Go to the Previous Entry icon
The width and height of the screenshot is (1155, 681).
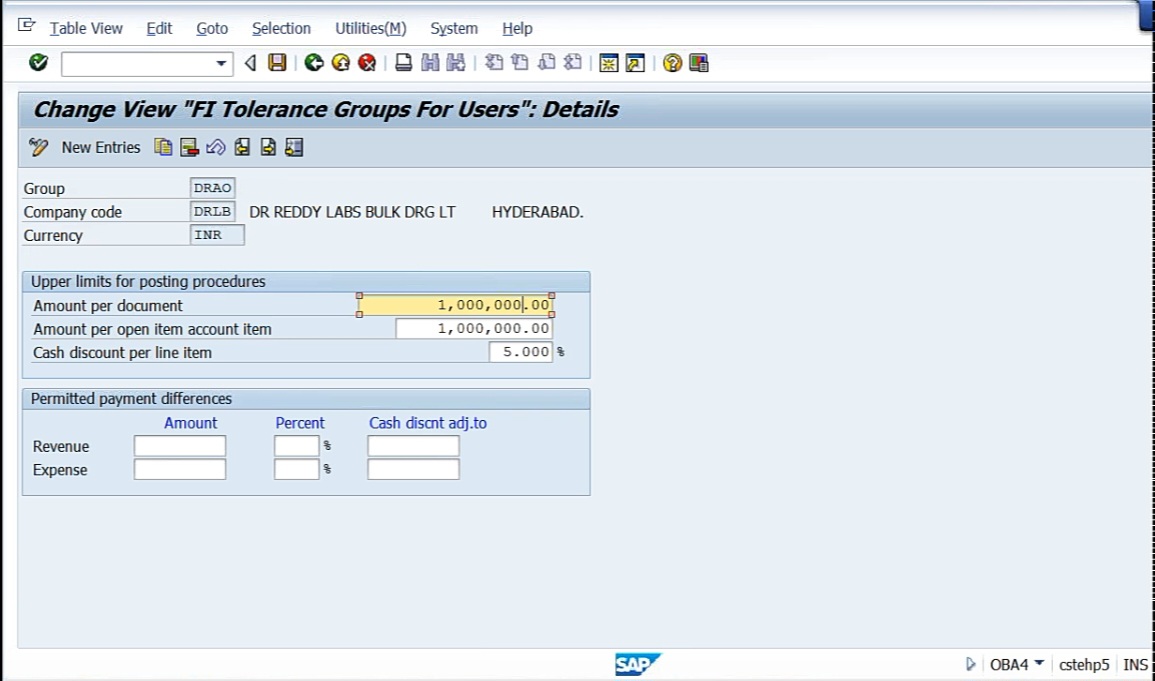(242, 147)
